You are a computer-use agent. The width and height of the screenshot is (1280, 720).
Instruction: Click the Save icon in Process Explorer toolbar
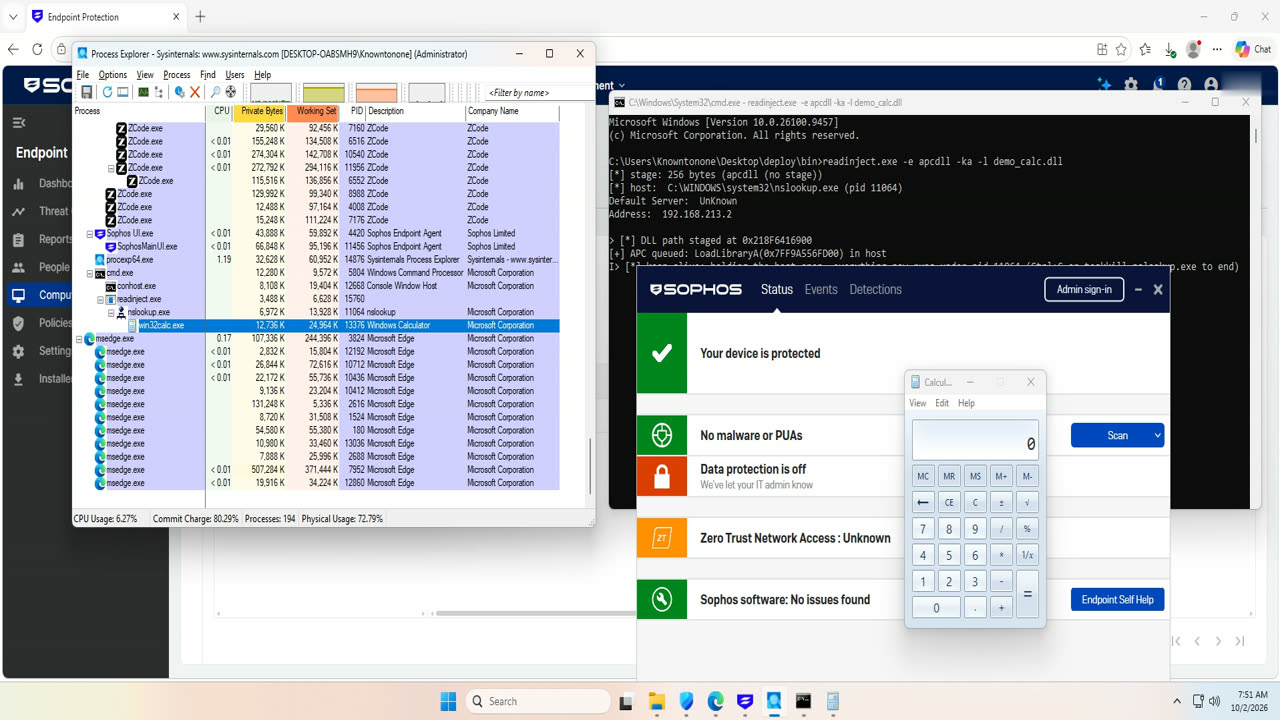point(86,92)
